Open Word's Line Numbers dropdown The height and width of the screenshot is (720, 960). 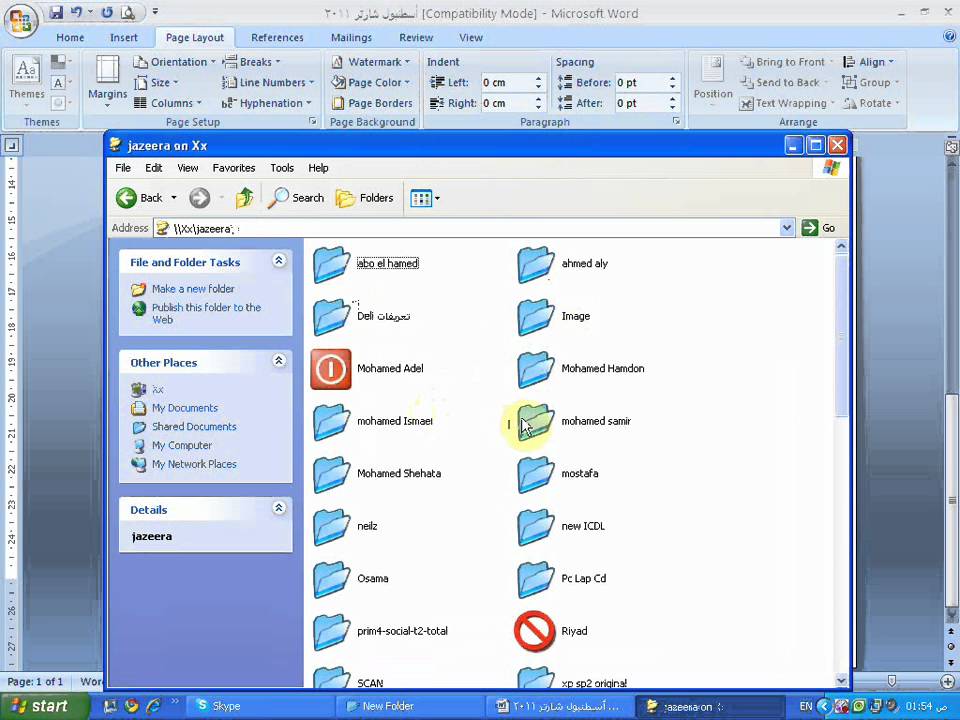[x=268, y=83]
